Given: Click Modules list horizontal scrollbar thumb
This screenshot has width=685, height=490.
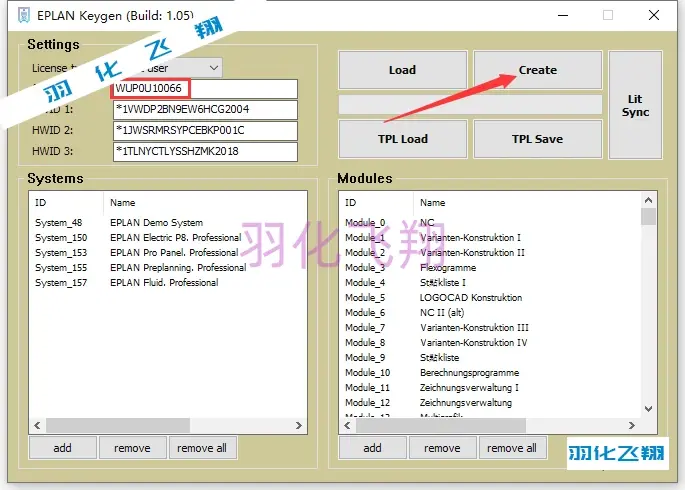Looking at the screenshot, I should (441, 425).
